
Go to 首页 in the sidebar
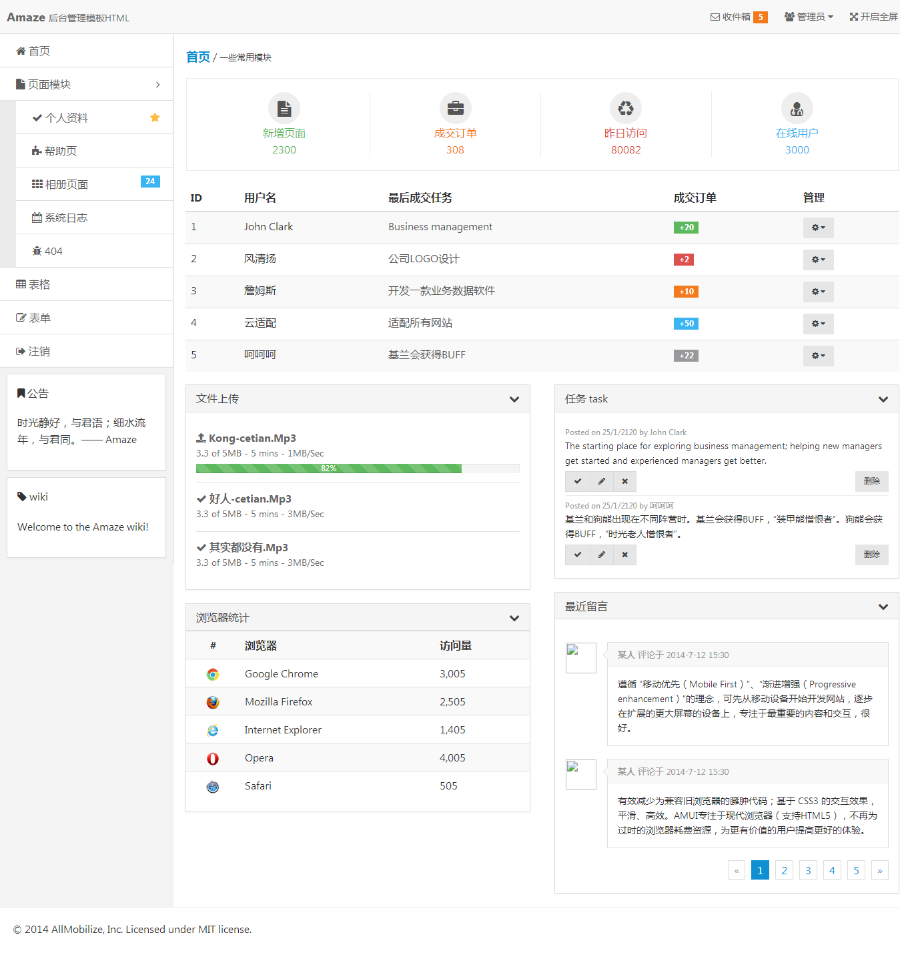[x=86, y=51]
